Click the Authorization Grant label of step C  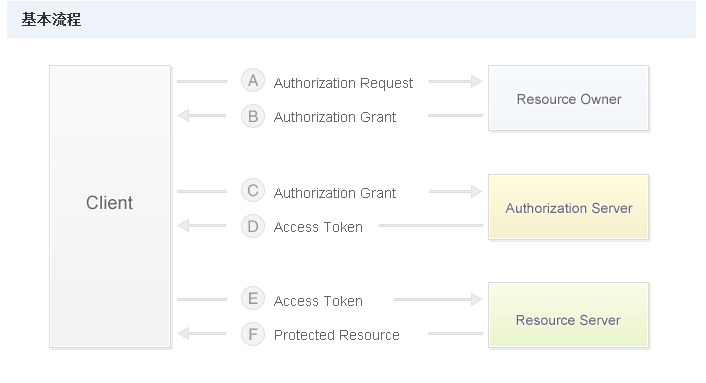pyautogui.click(x=335, y=194)
